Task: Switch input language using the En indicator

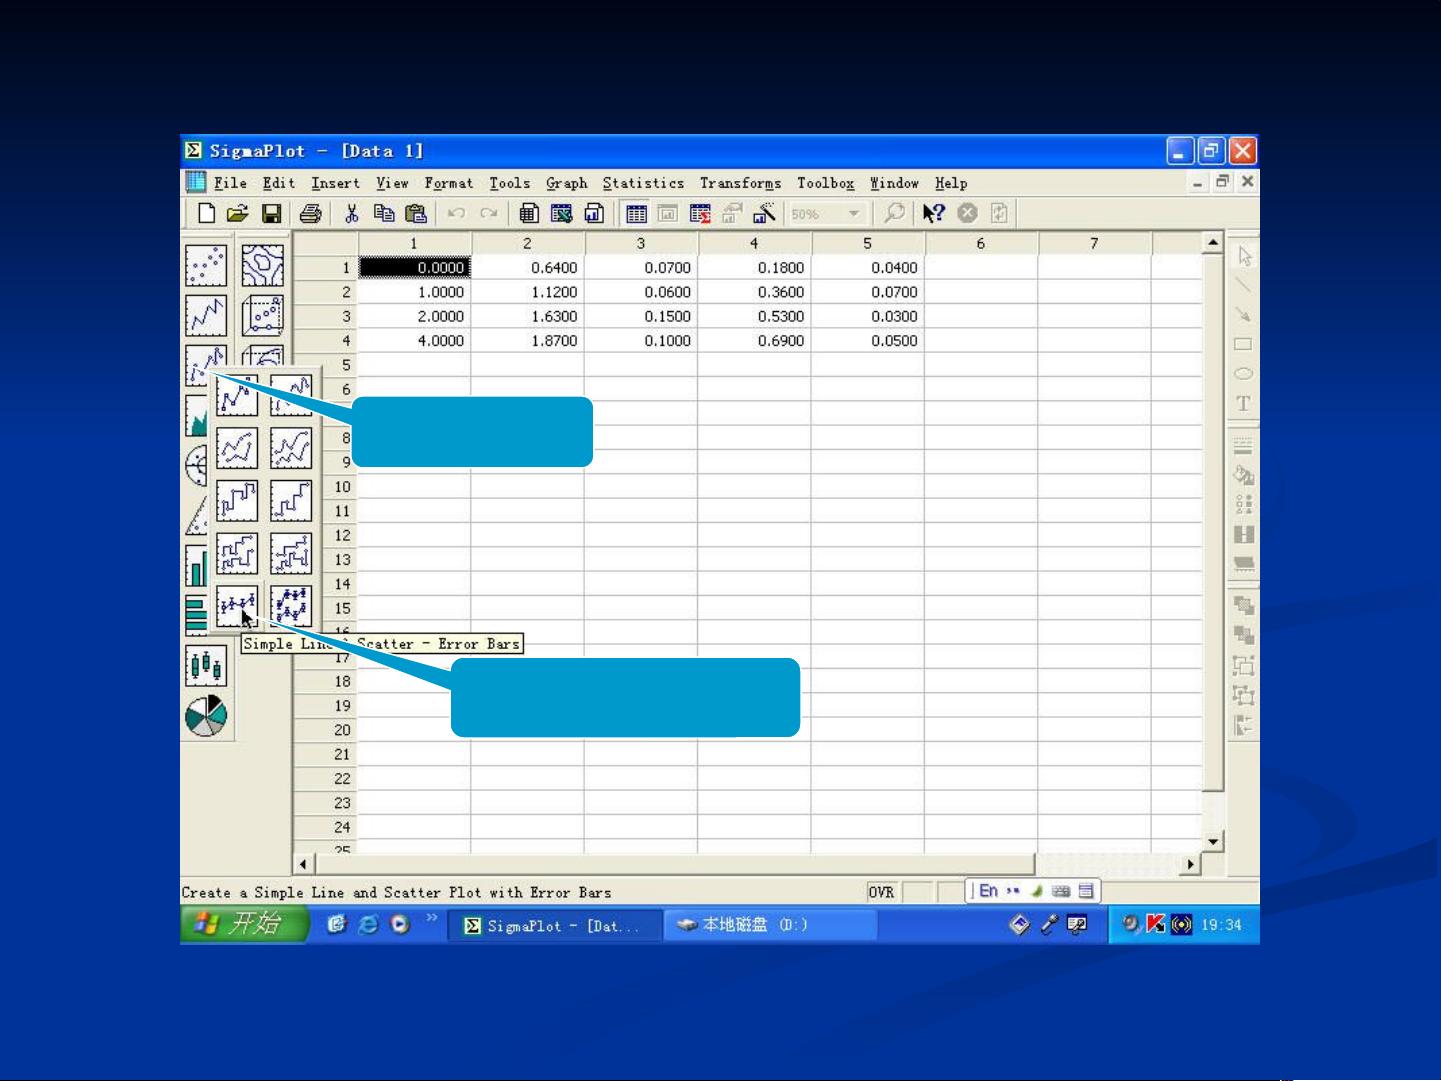Action: [x=987, y=891]
